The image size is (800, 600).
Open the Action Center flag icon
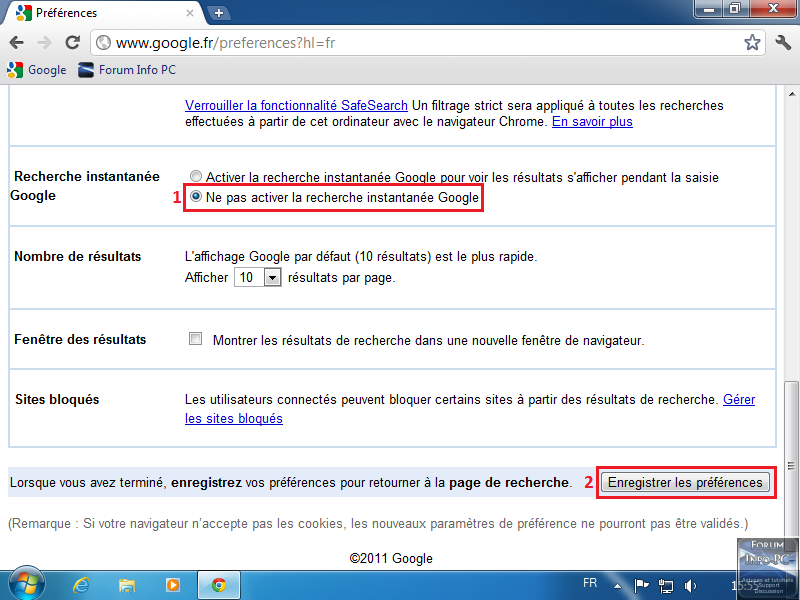tap(641, 585)
